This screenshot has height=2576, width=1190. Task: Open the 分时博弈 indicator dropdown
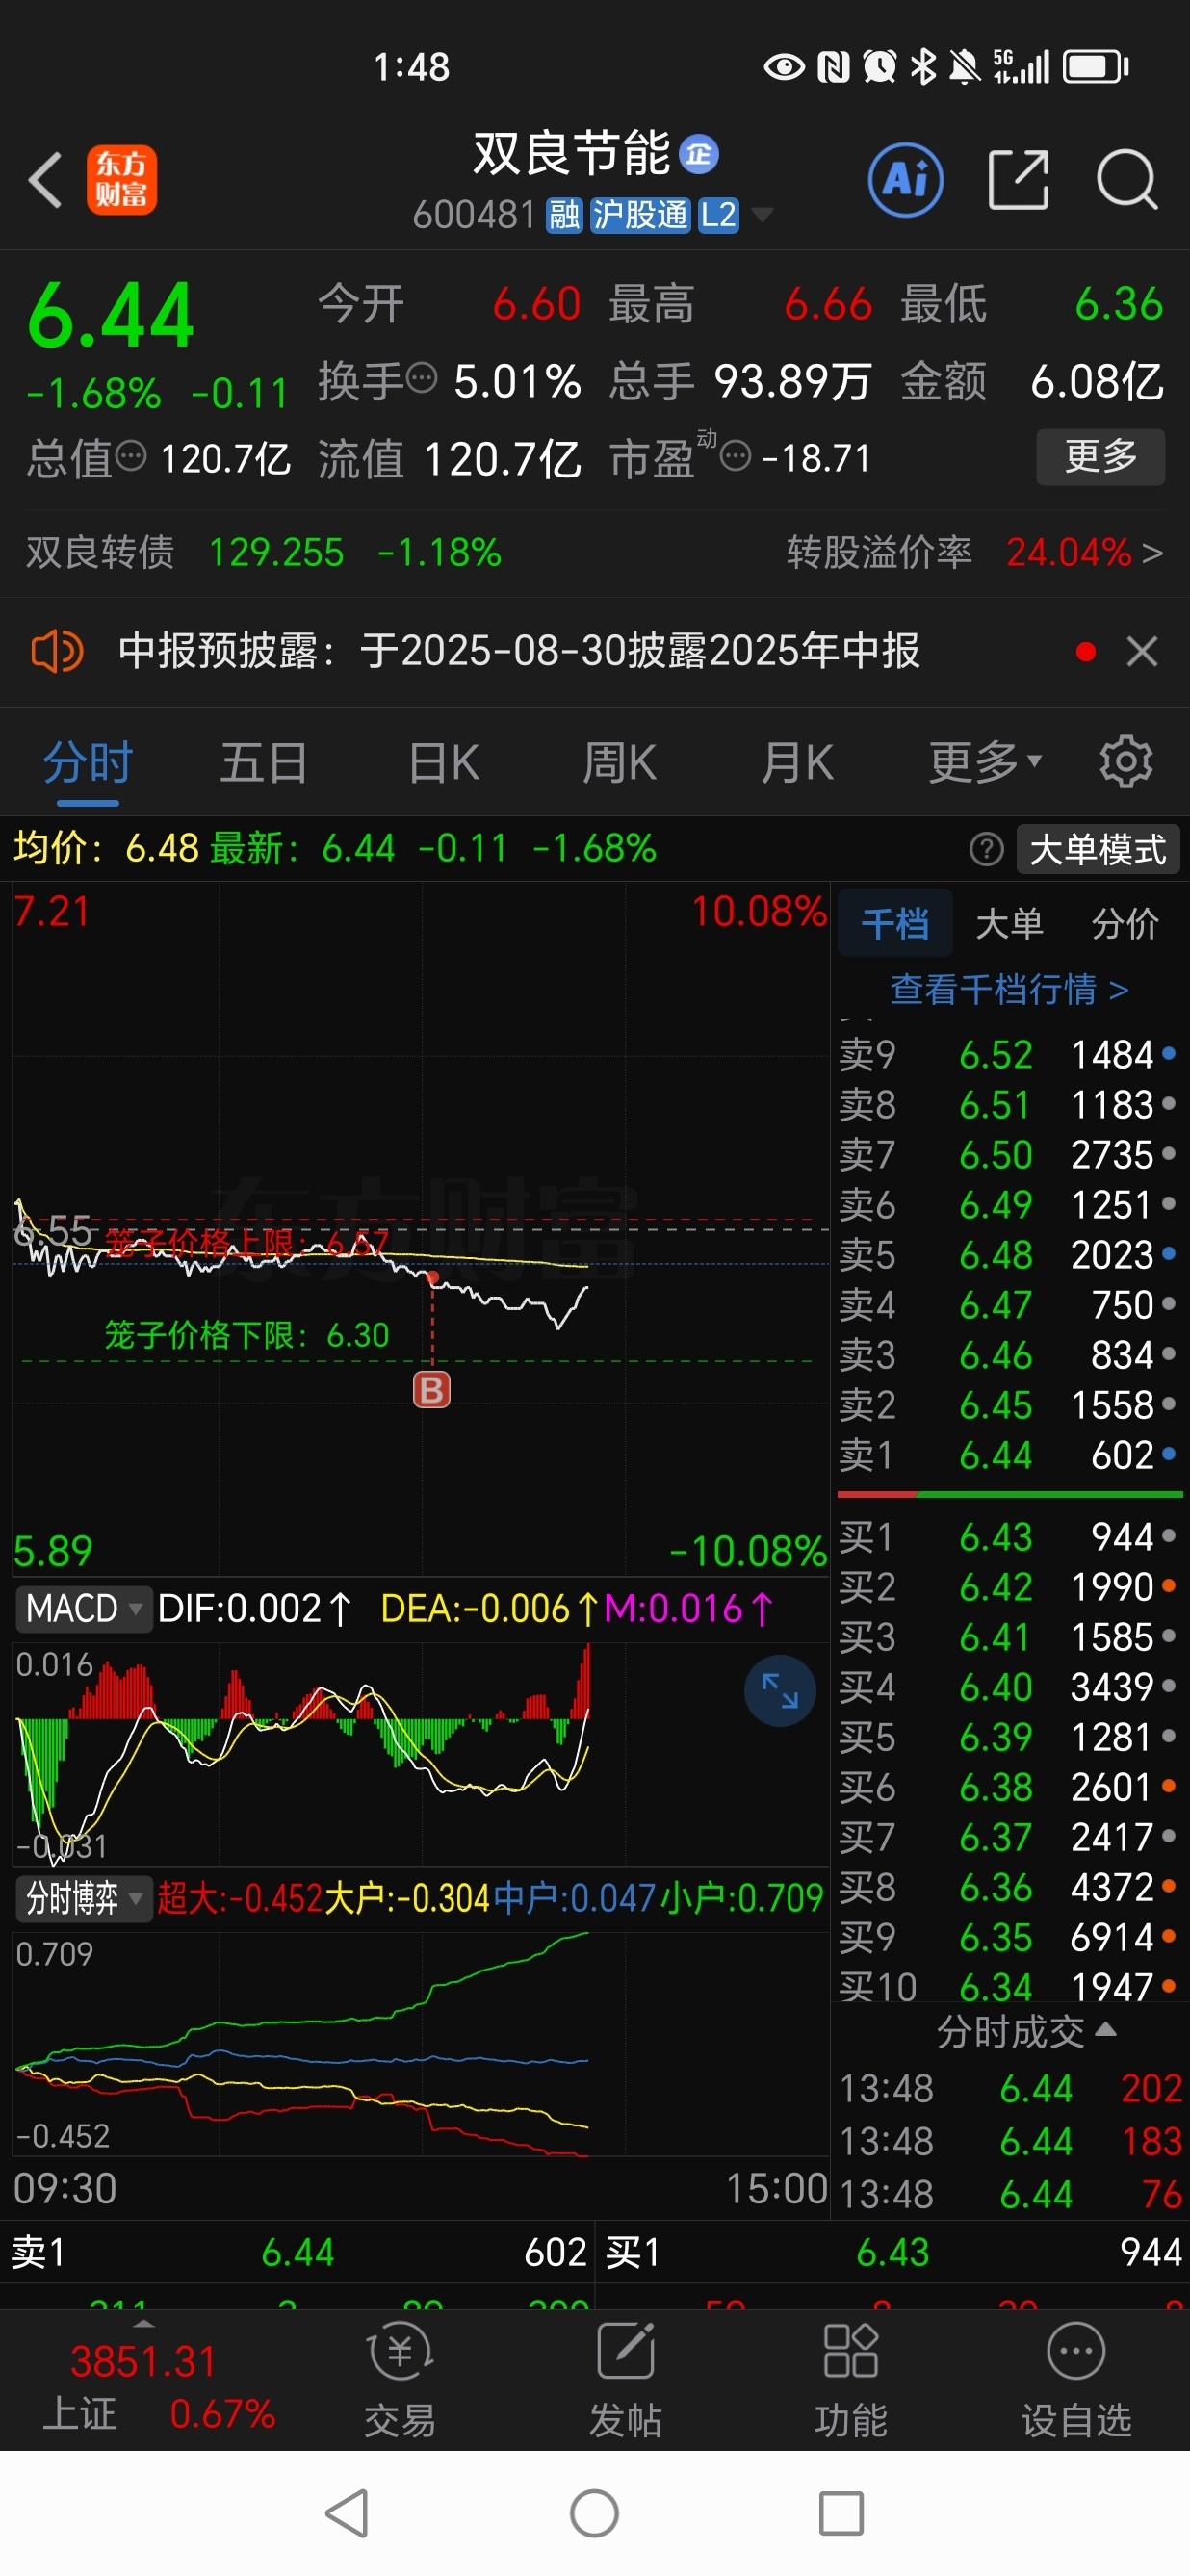84,1897
